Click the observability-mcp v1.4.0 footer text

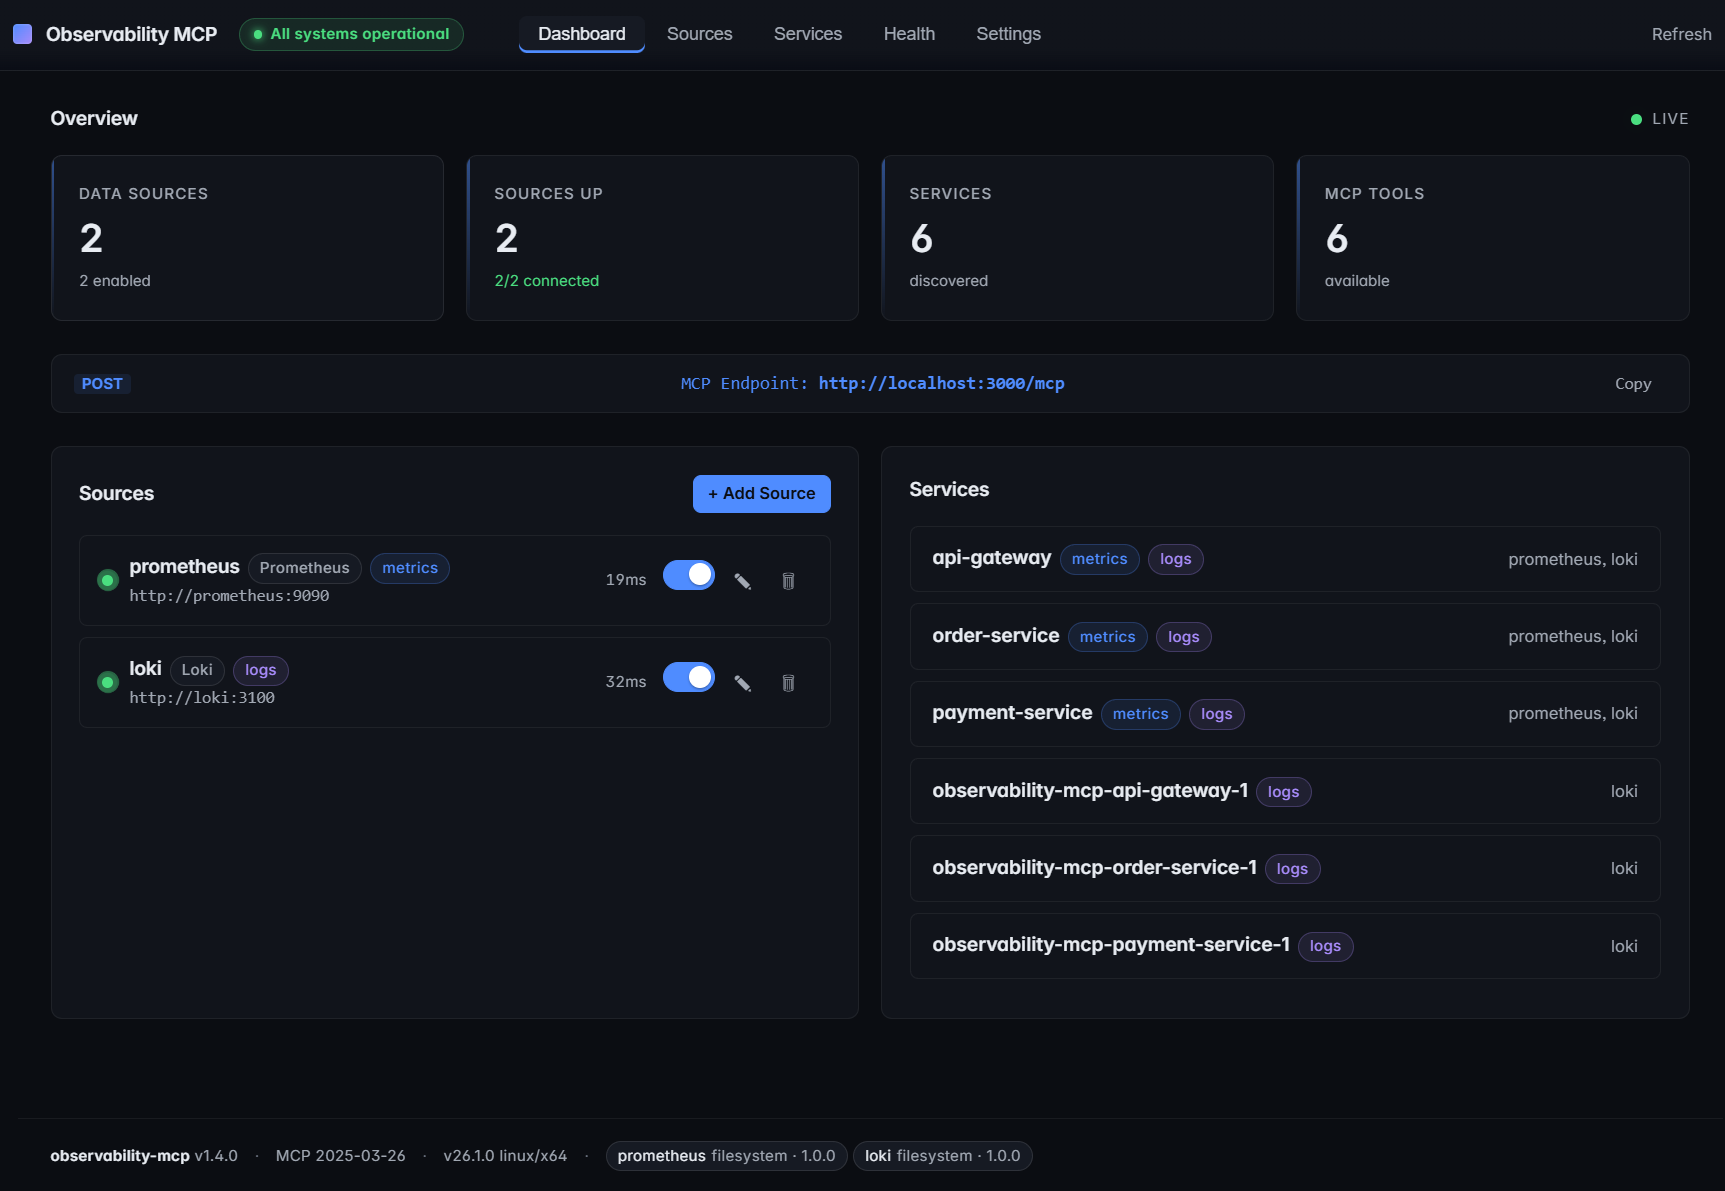[x=144, y=1156]
